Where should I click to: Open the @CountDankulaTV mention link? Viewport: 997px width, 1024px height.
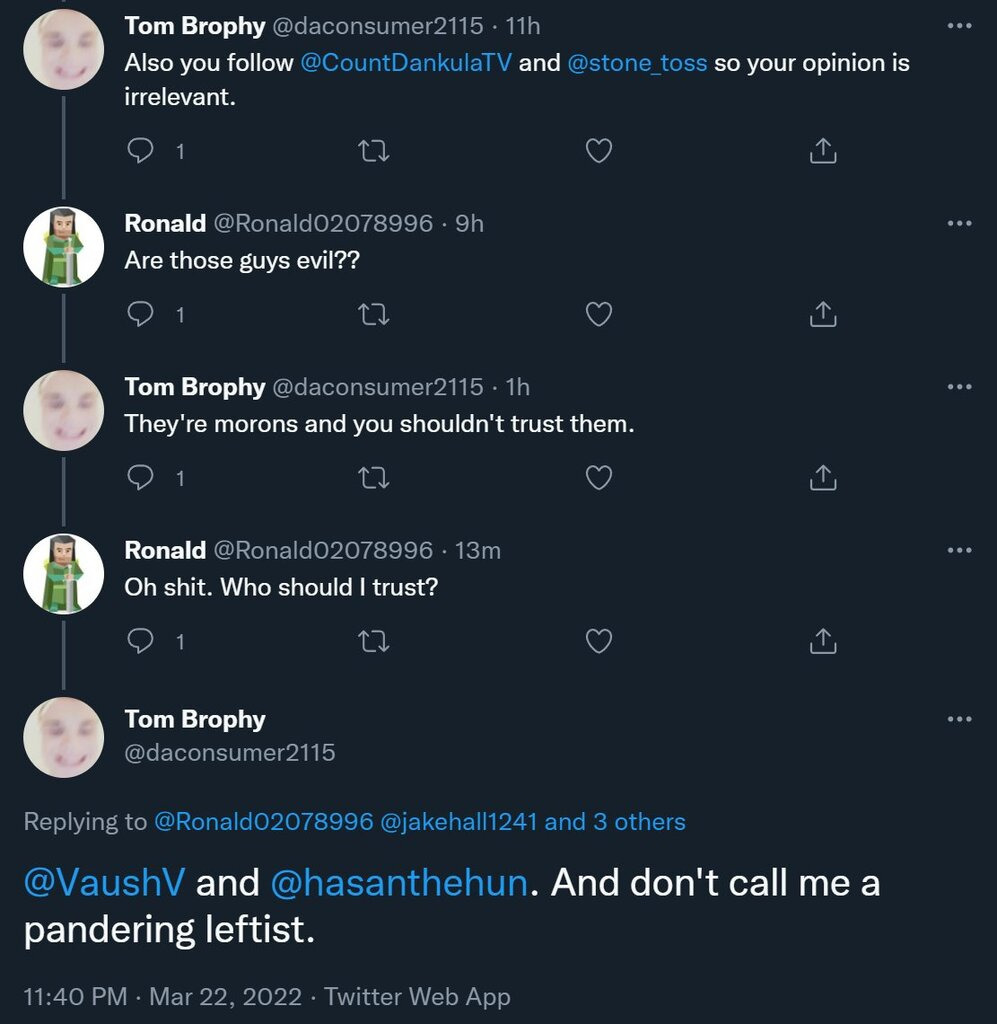coord(405,62)
